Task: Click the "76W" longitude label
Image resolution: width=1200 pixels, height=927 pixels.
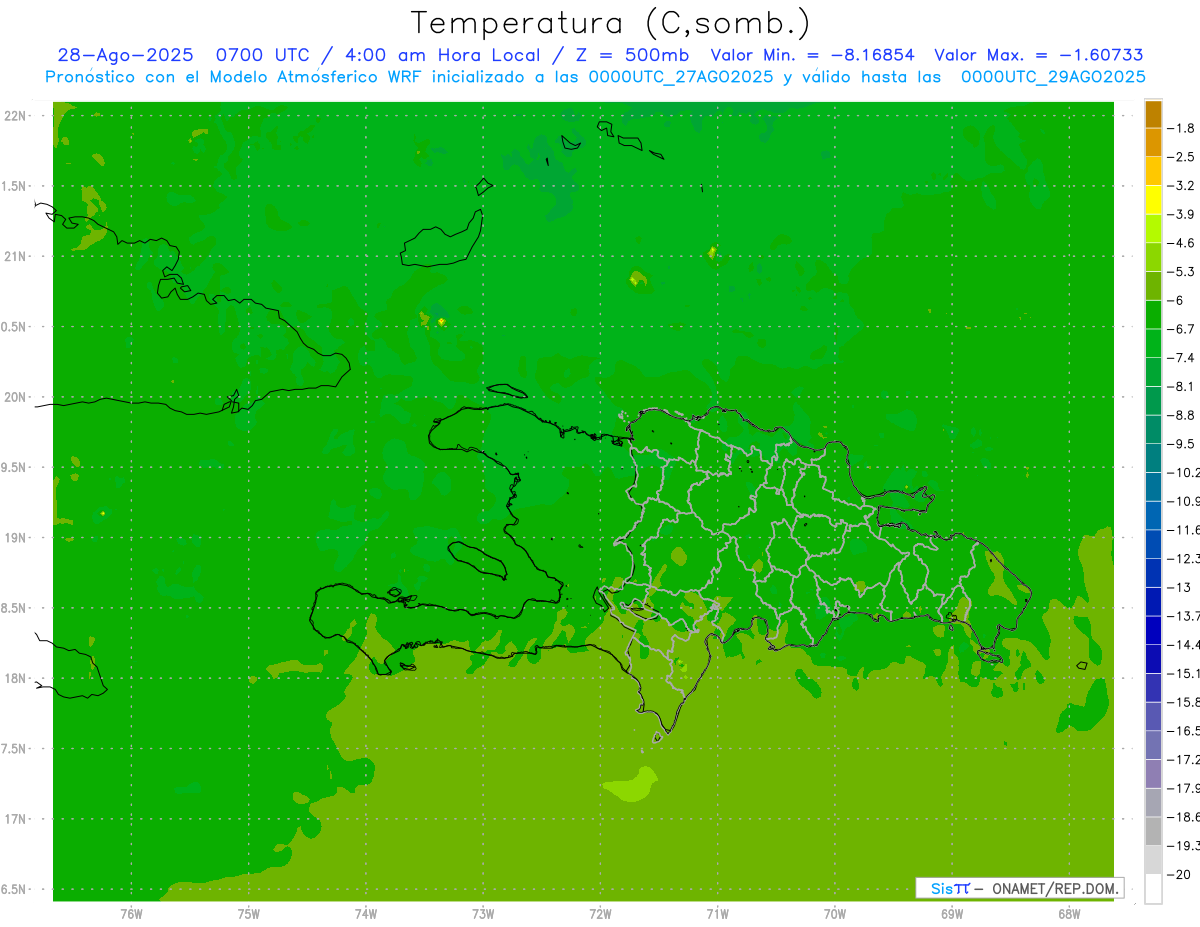Action: pyautogui.click(x=131, y=914)
